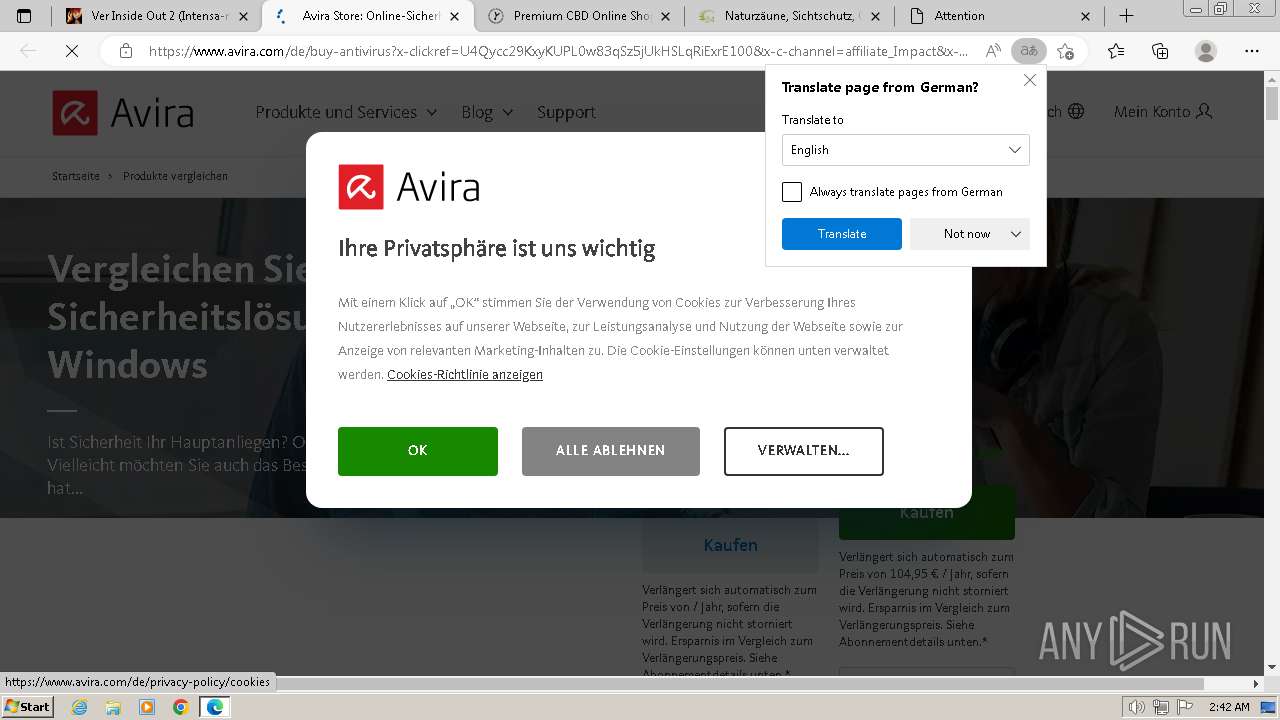Accept cookies with OK button

point(418,451)
